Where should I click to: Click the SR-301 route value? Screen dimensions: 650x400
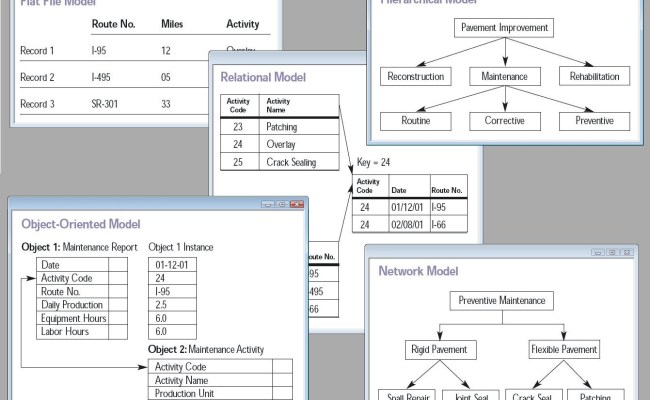(104, 104)
